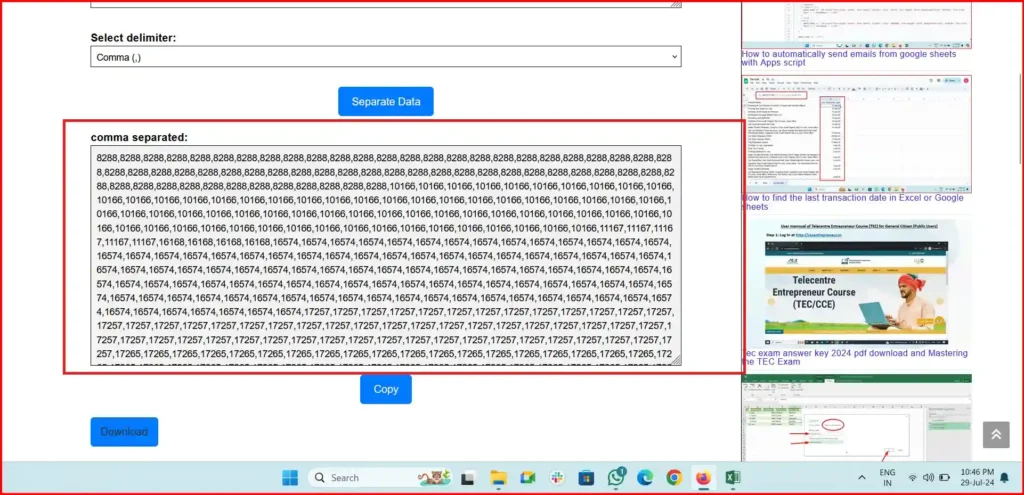
Task: Click the Download button
Action: pyautogui.click(x=124, y=432)
